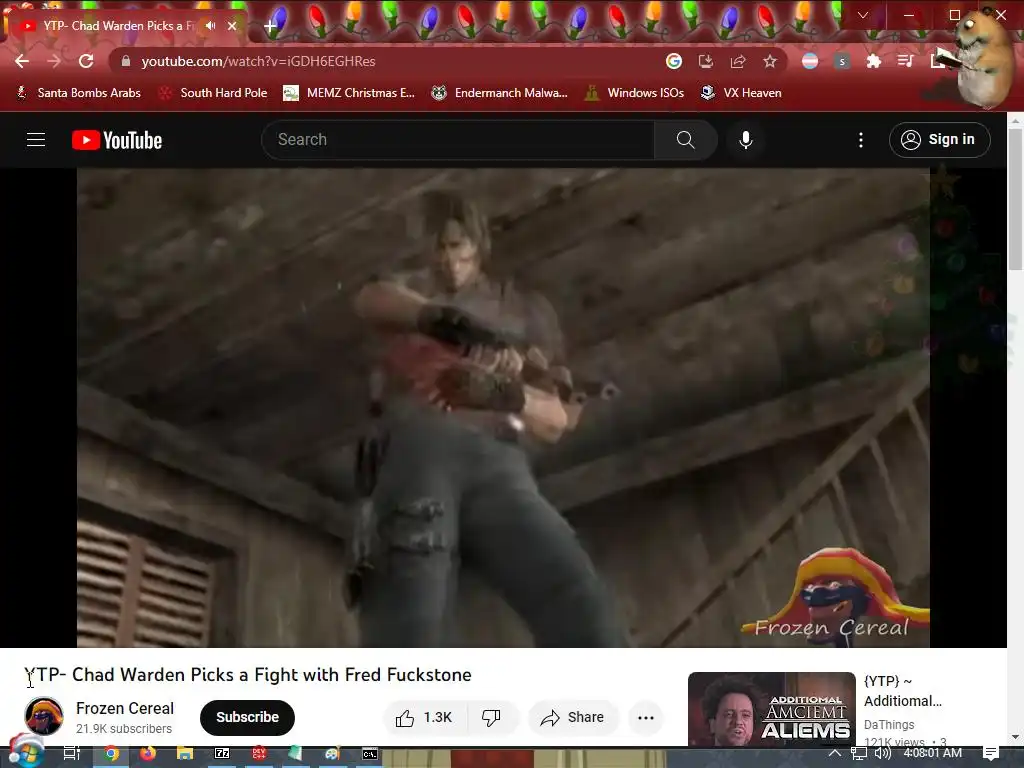1024x768 pixels.
Task: Open the MEMZ Christmas bookmark
Action: [349, 93]
